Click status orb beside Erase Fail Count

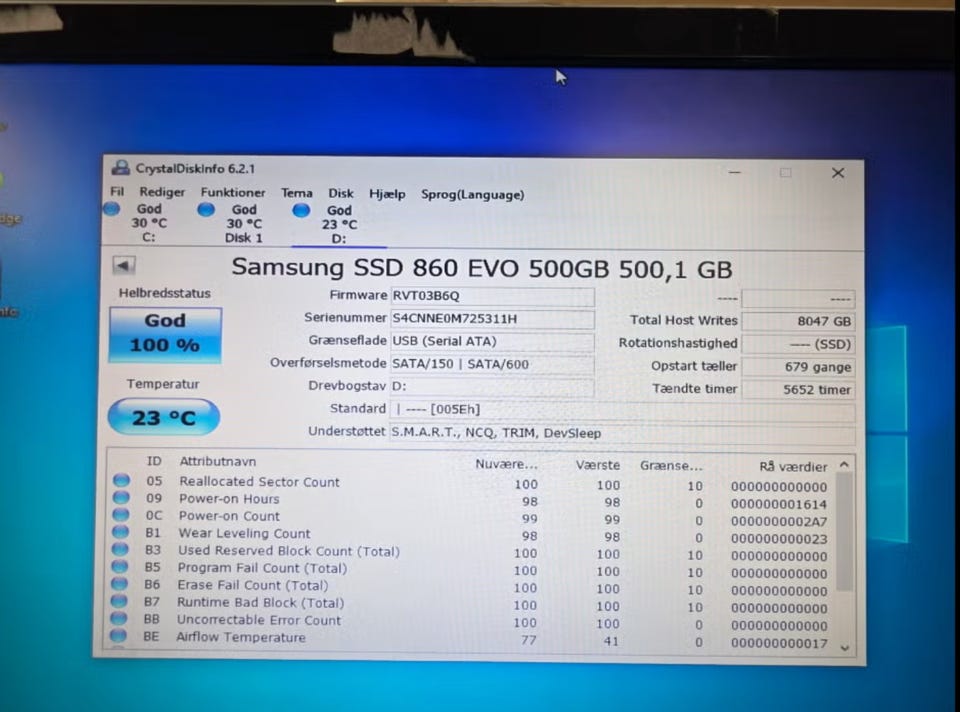click(119, 583)
